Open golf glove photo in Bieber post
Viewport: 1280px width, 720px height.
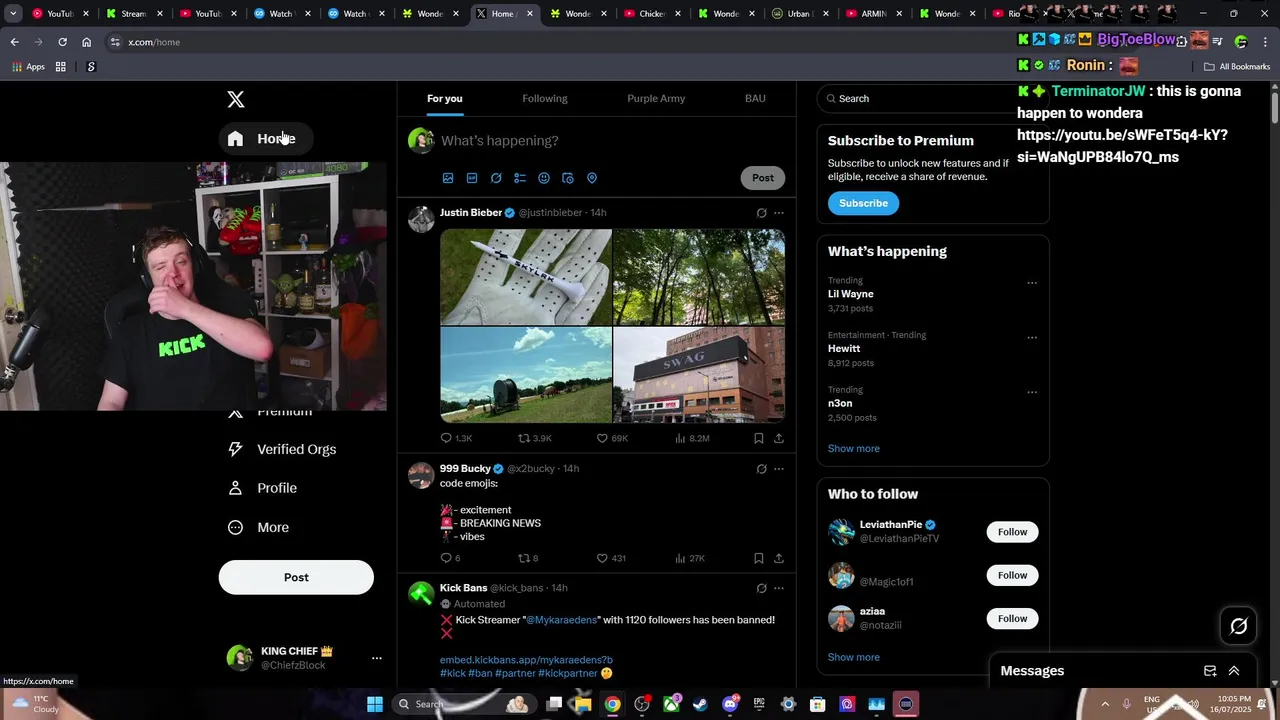526,277
